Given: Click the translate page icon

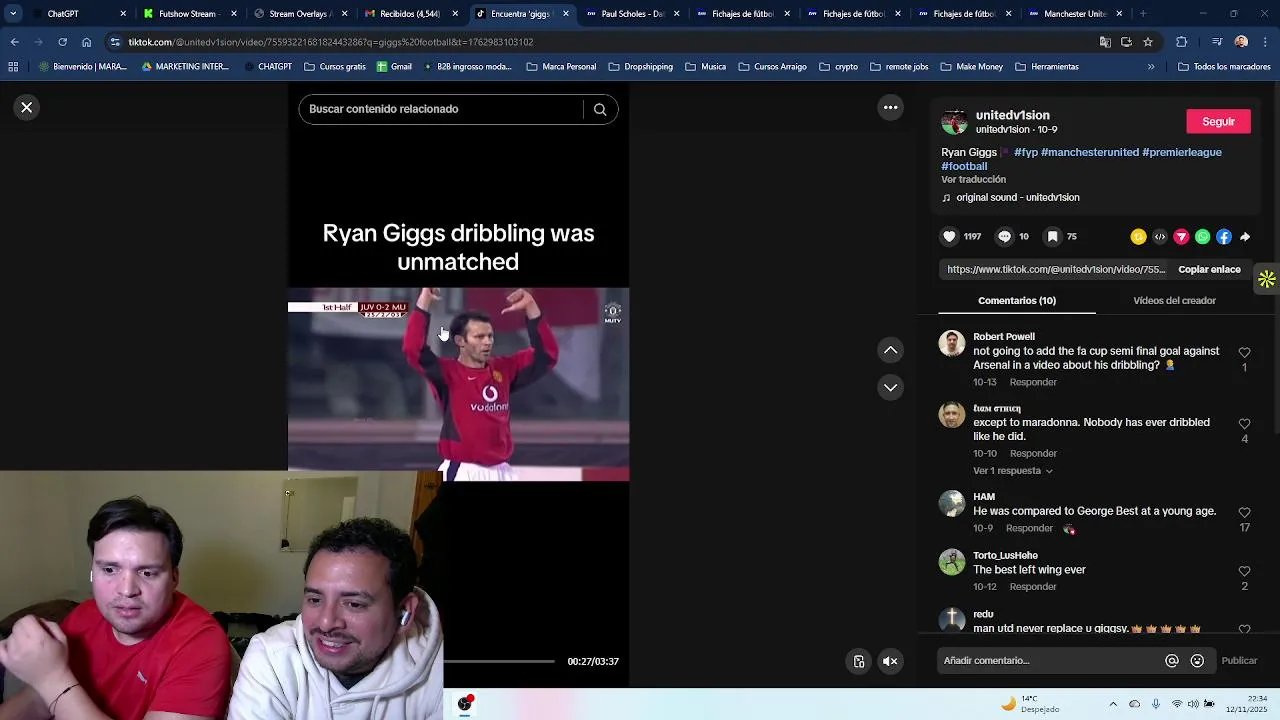Looking at the screenshot, I should click(1105, 42).
